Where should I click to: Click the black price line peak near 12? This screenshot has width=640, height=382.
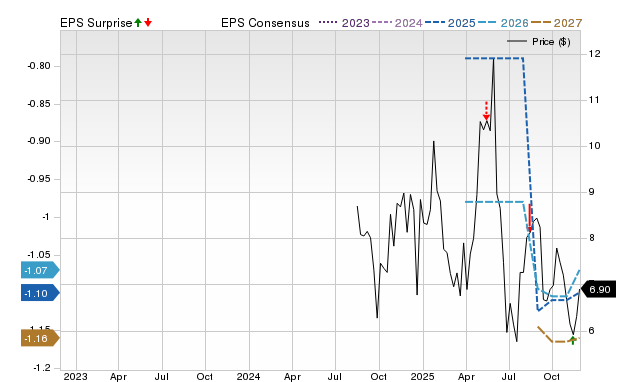pyautogui.click(x=493, y=60)
